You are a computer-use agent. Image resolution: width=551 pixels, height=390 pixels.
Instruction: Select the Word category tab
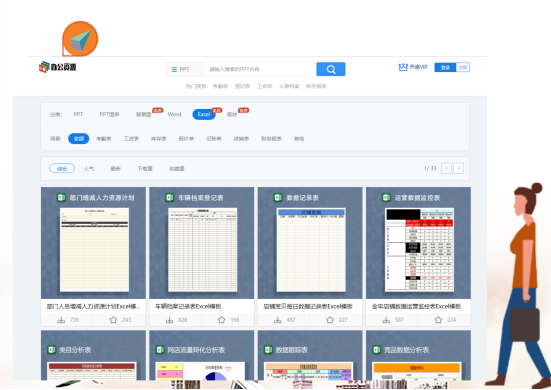click(x=174, y=115)
